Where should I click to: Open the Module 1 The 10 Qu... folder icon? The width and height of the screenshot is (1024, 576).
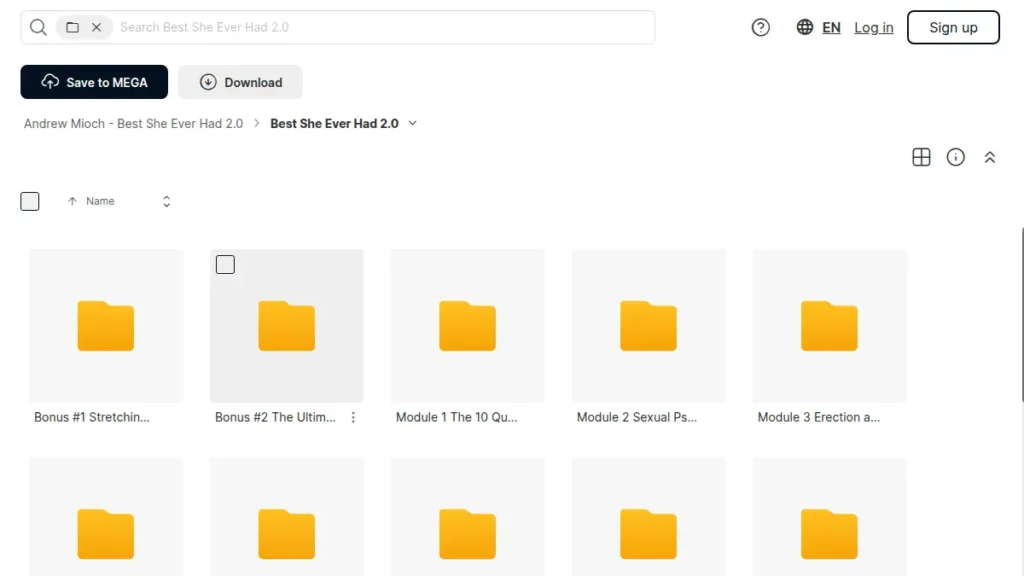[468, 326]
